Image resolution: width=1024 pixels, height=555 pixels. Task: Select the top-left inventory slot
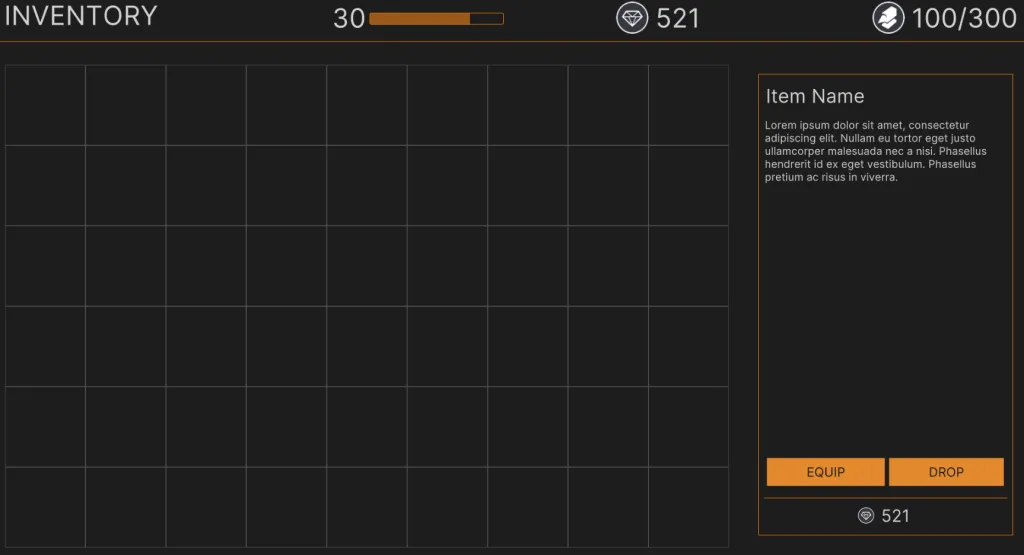[45, 105]
